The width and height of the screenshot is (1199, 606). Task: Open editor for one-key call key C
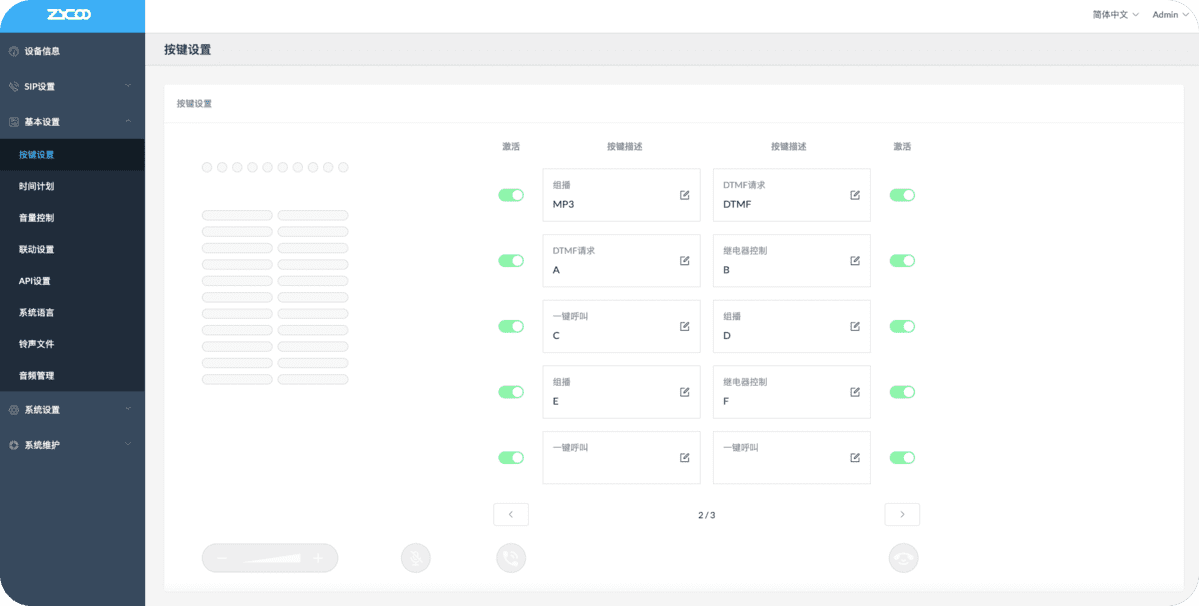[x=684, y=326]
